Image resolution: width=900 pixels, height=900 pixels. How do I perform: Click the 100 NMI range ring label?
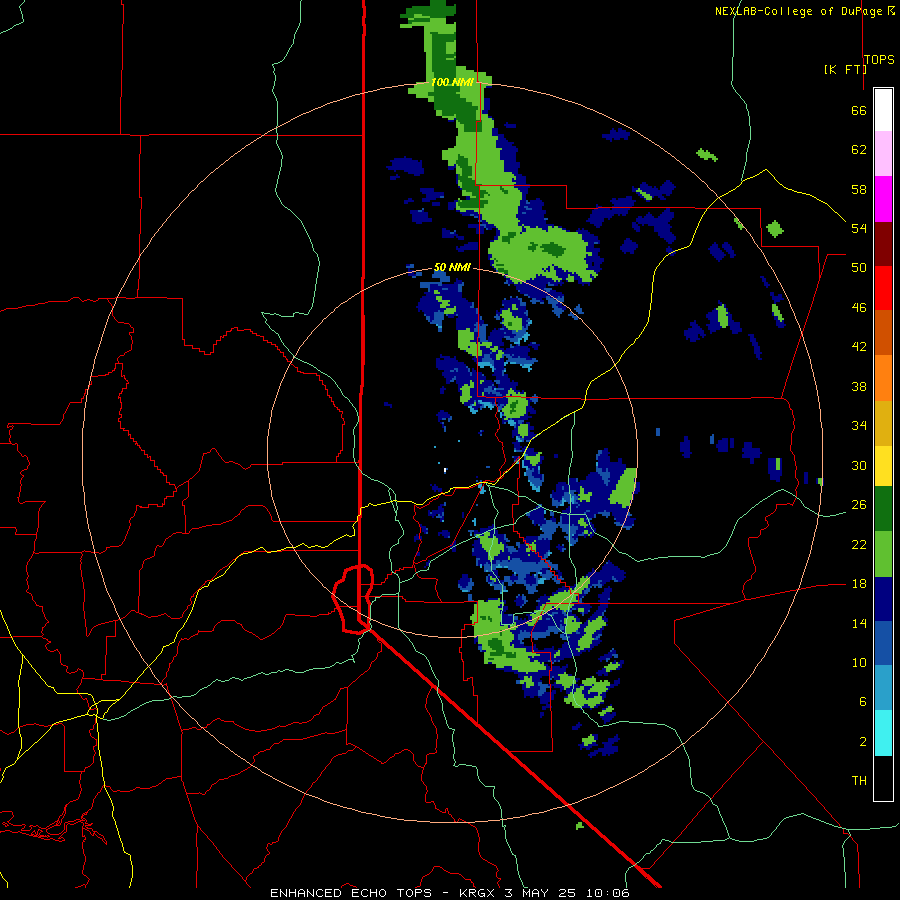pos(452,82)
